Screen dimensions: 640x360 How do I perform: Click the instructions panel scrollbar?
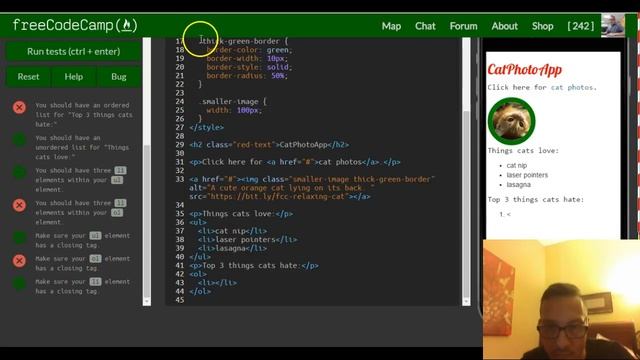[x=147, y=221]
